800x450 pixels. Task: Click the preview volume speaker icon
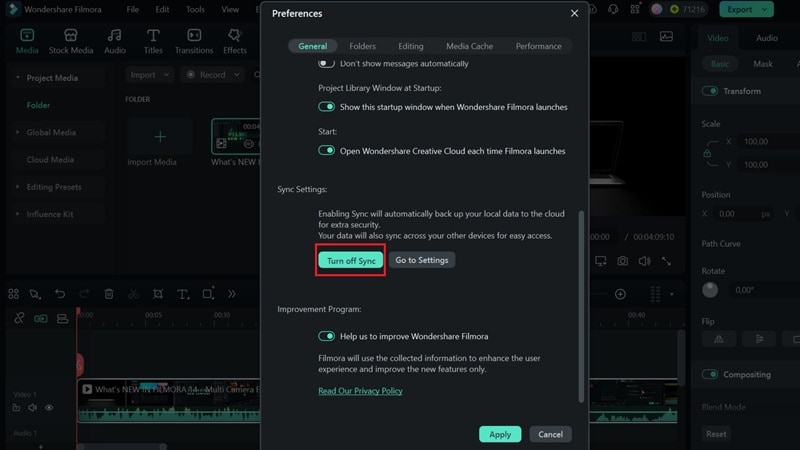(x=644, y=261)
